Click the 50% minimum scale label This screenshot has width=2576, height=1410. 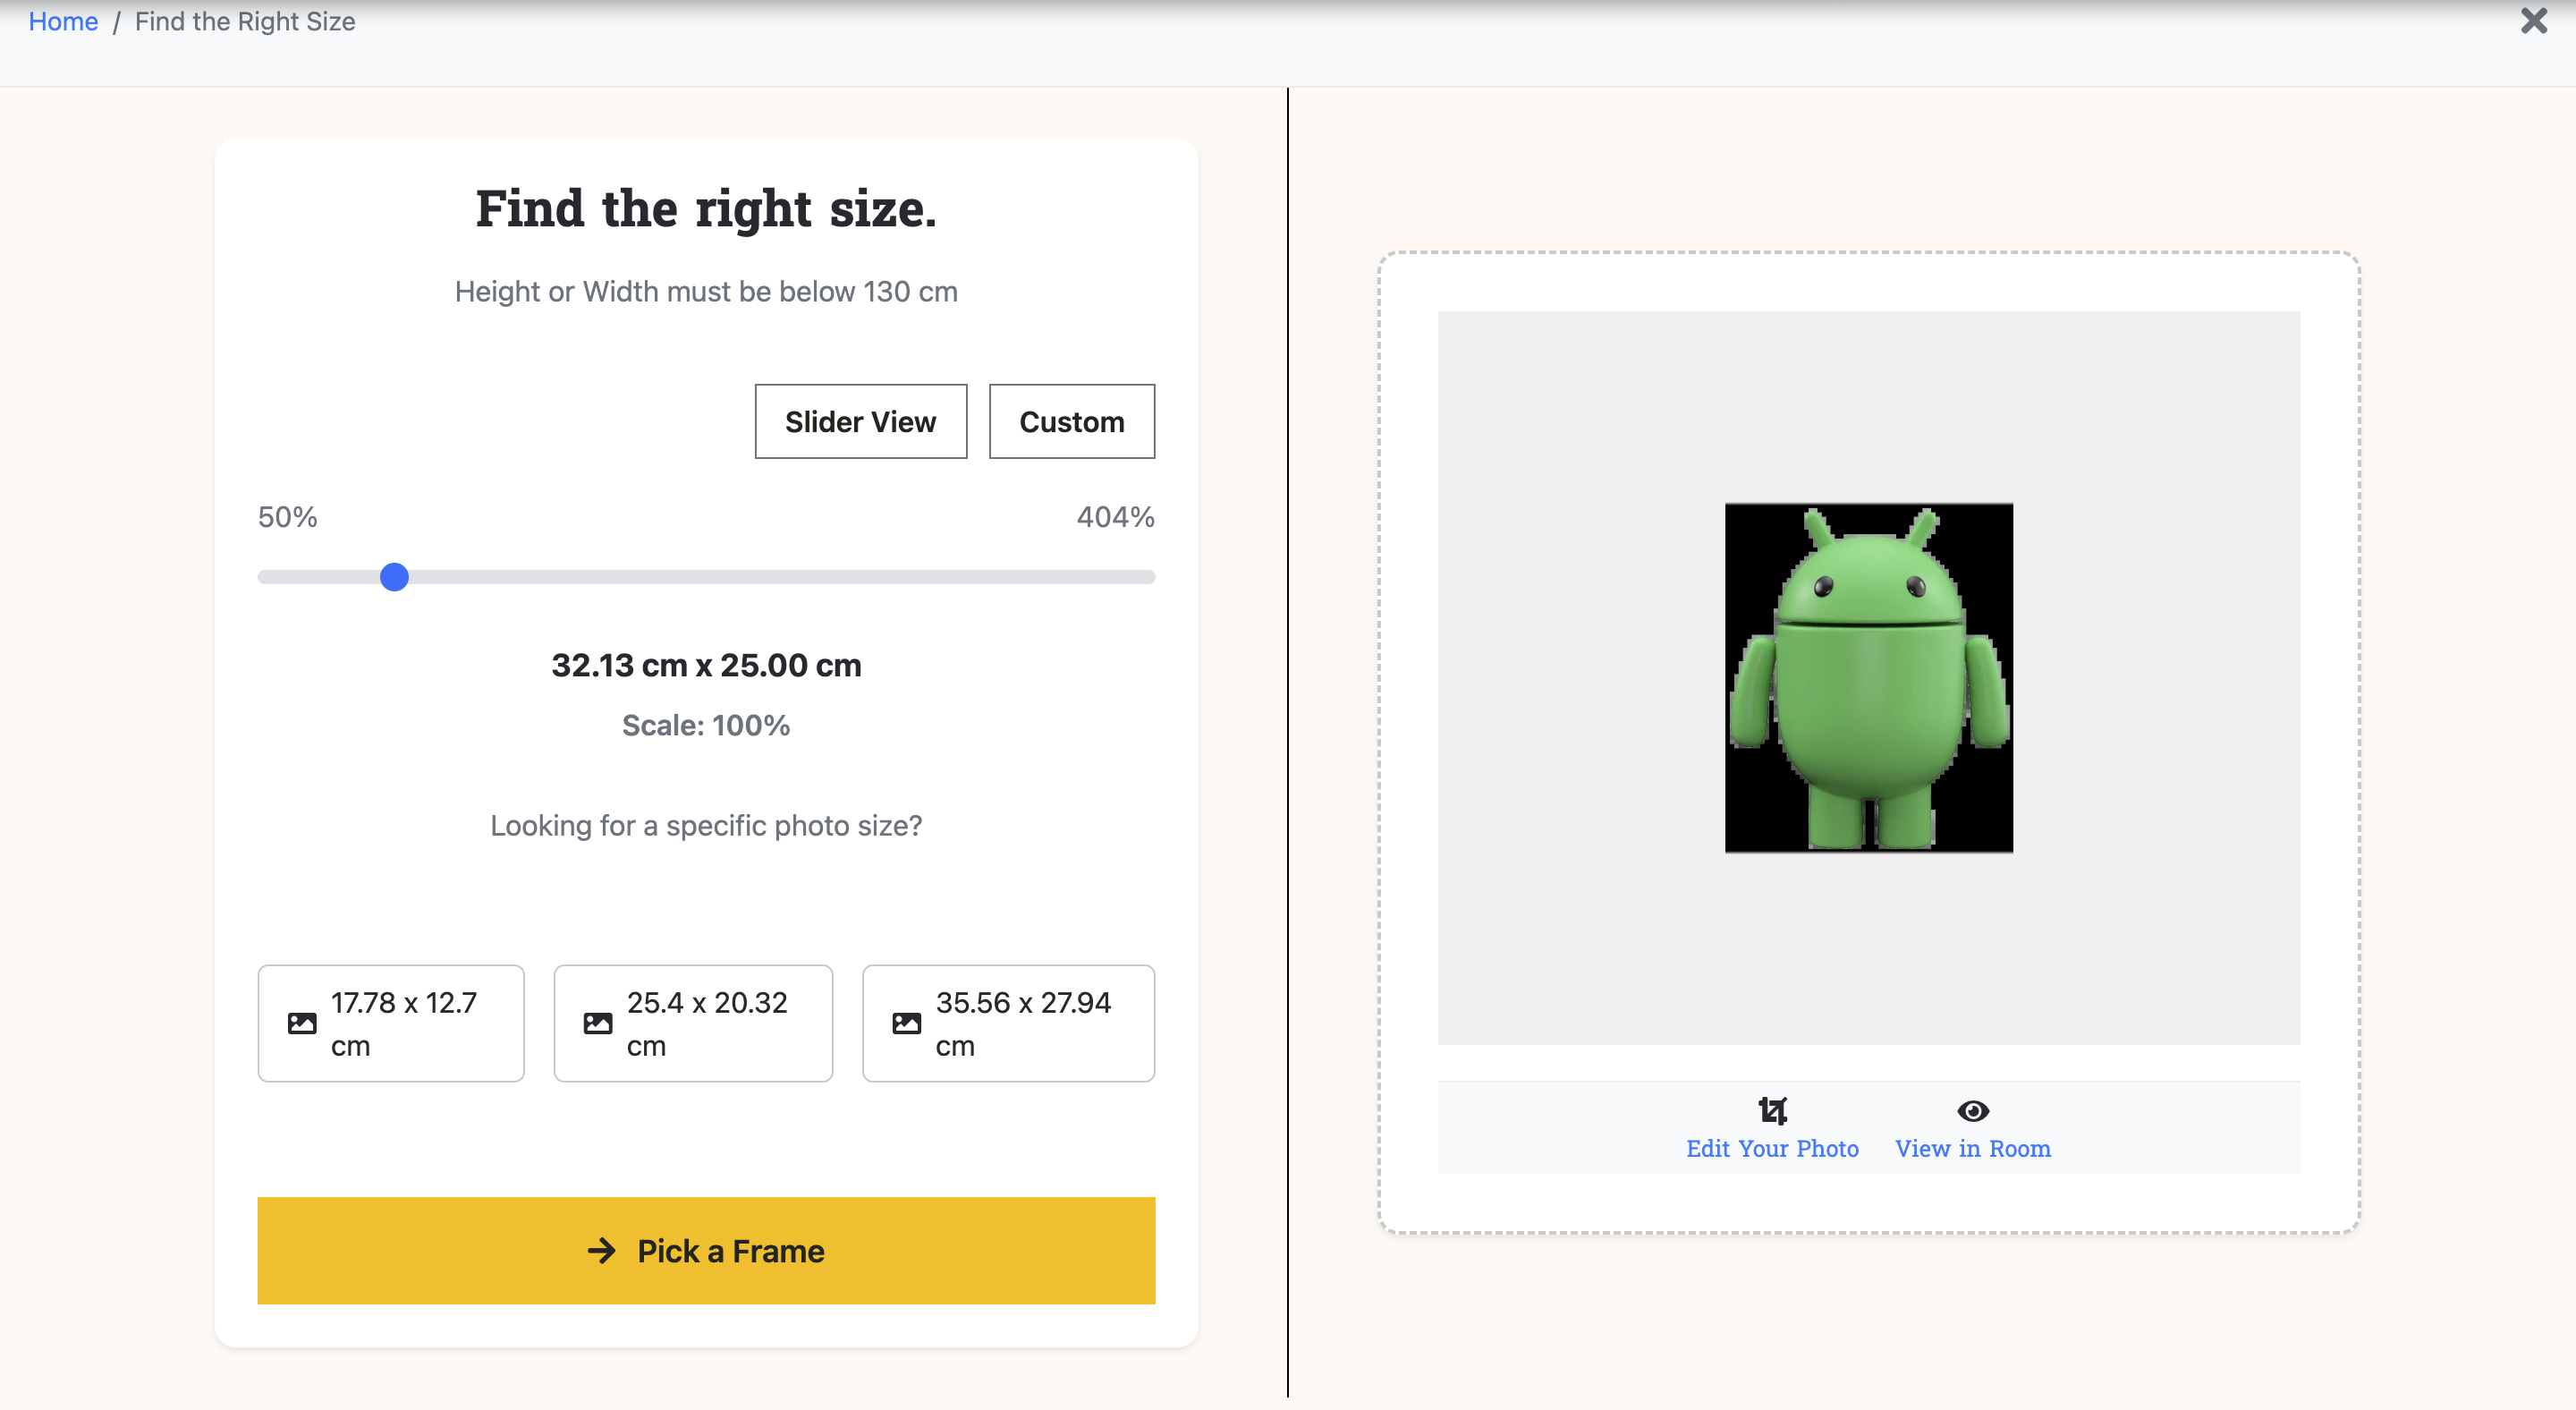(x=287, y=517)
